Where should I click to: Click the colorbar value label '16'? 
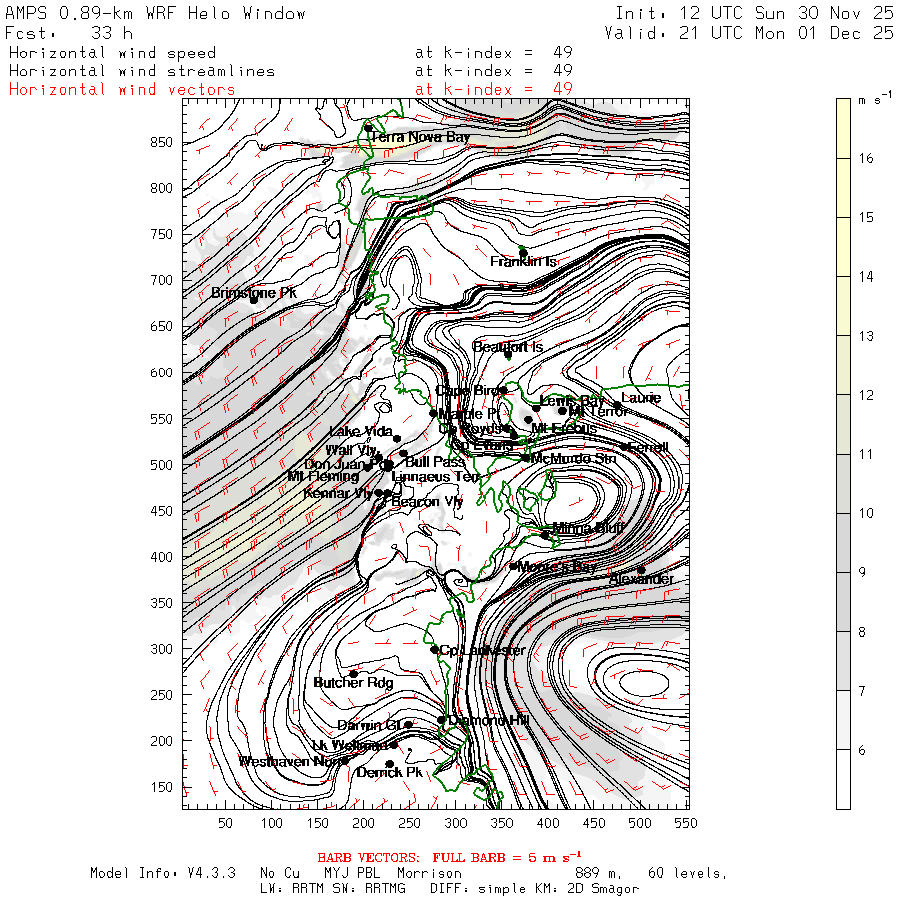tap(866, 158)
